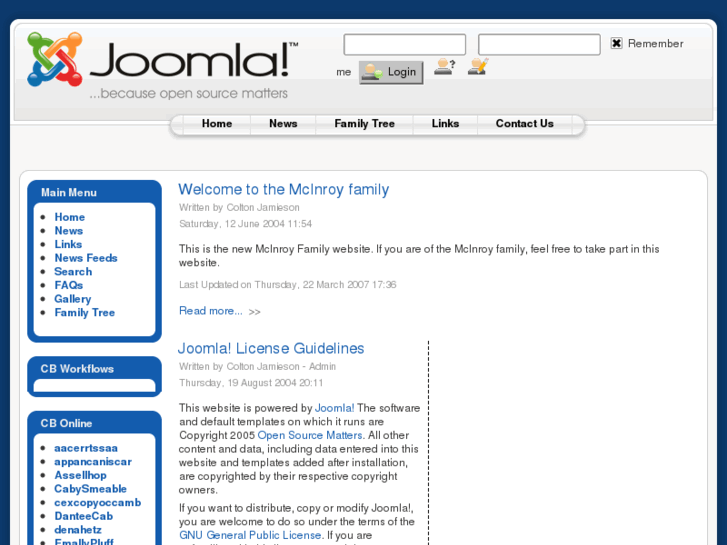Screen dimensions: 727x545
Task: Open the Links tab in top navigation
Action: click(x=445, y=124)
